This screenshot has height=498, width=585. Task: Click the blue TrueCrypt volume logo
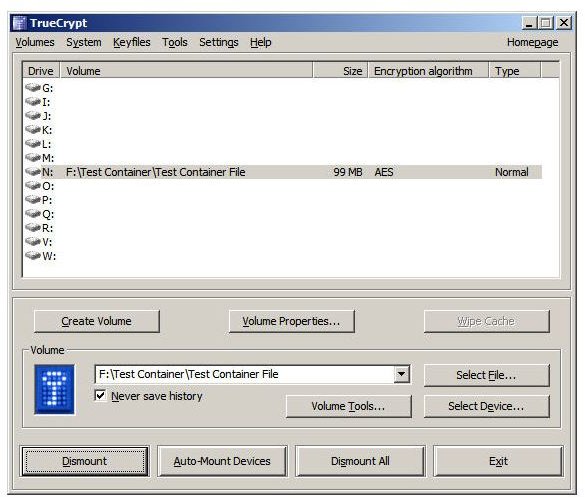click(x=54, y=389)
